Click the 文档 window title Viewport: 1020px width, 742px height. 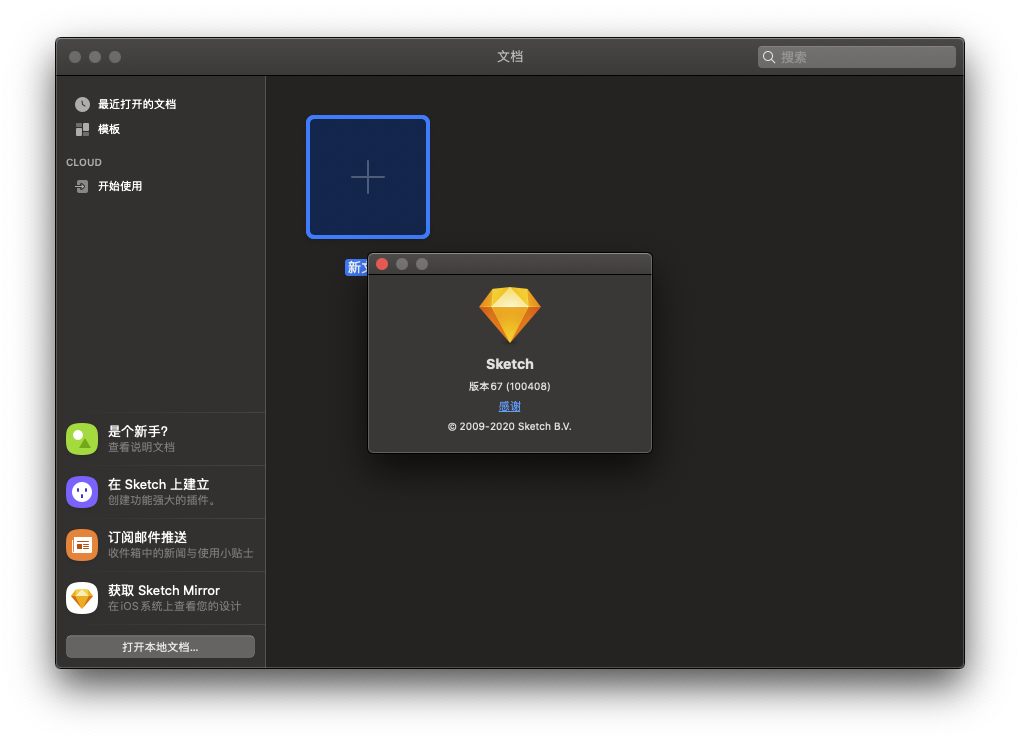(x=510, y=57)
